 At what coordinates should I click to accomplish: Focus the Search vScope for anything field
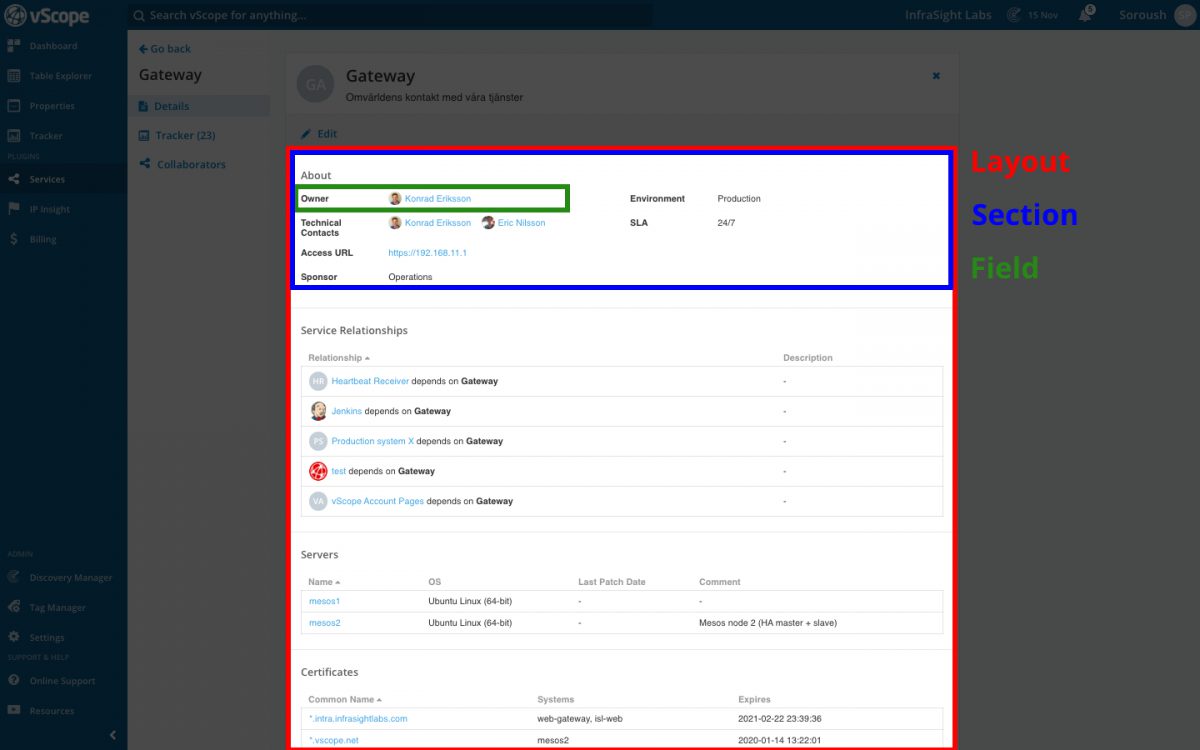[x=391, y=16]
